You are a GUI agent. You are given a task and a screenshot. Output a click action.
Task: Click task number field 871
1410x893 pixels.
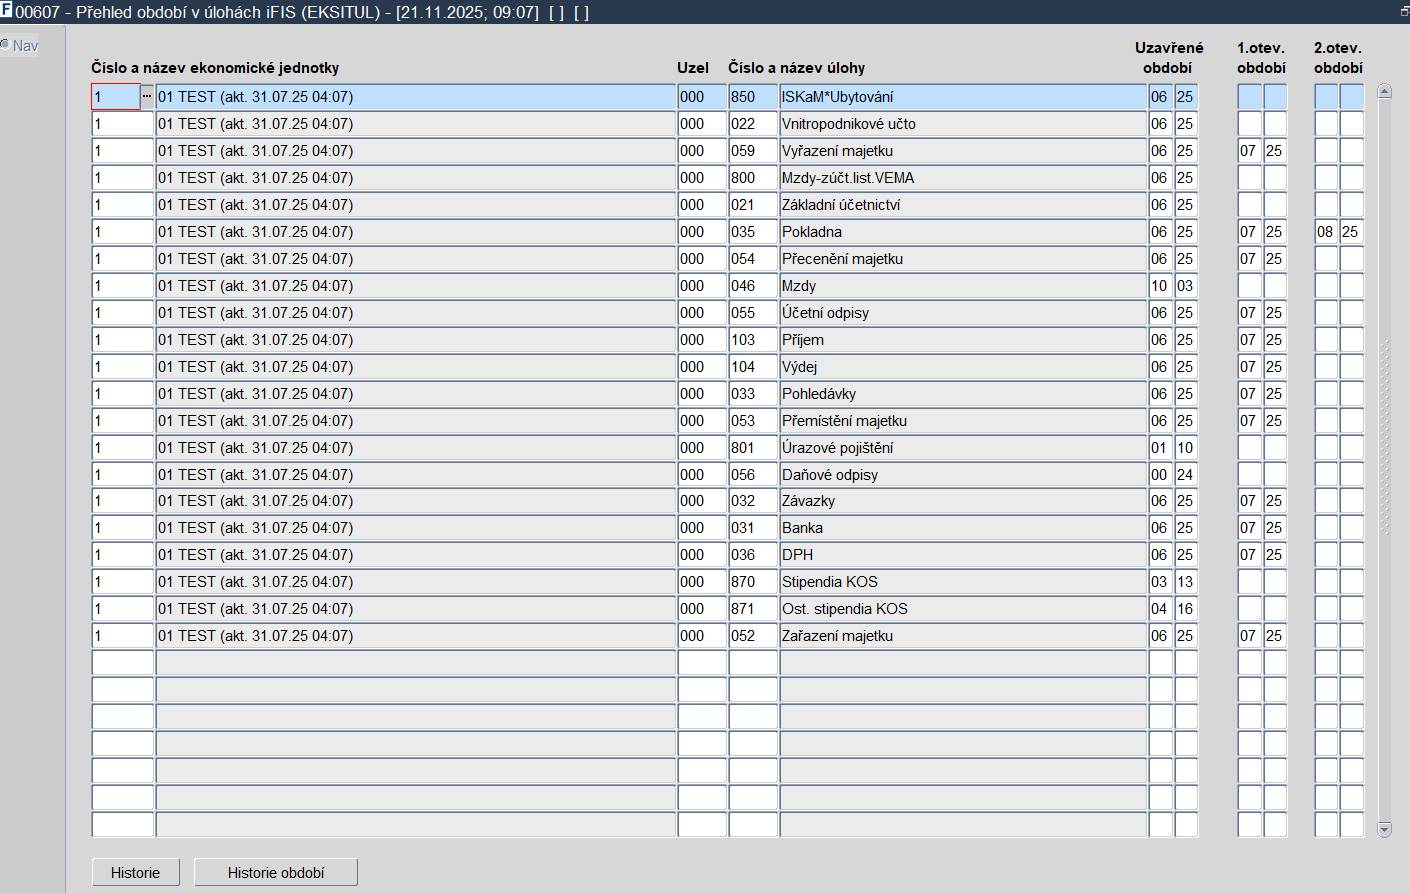click(753, 609)
